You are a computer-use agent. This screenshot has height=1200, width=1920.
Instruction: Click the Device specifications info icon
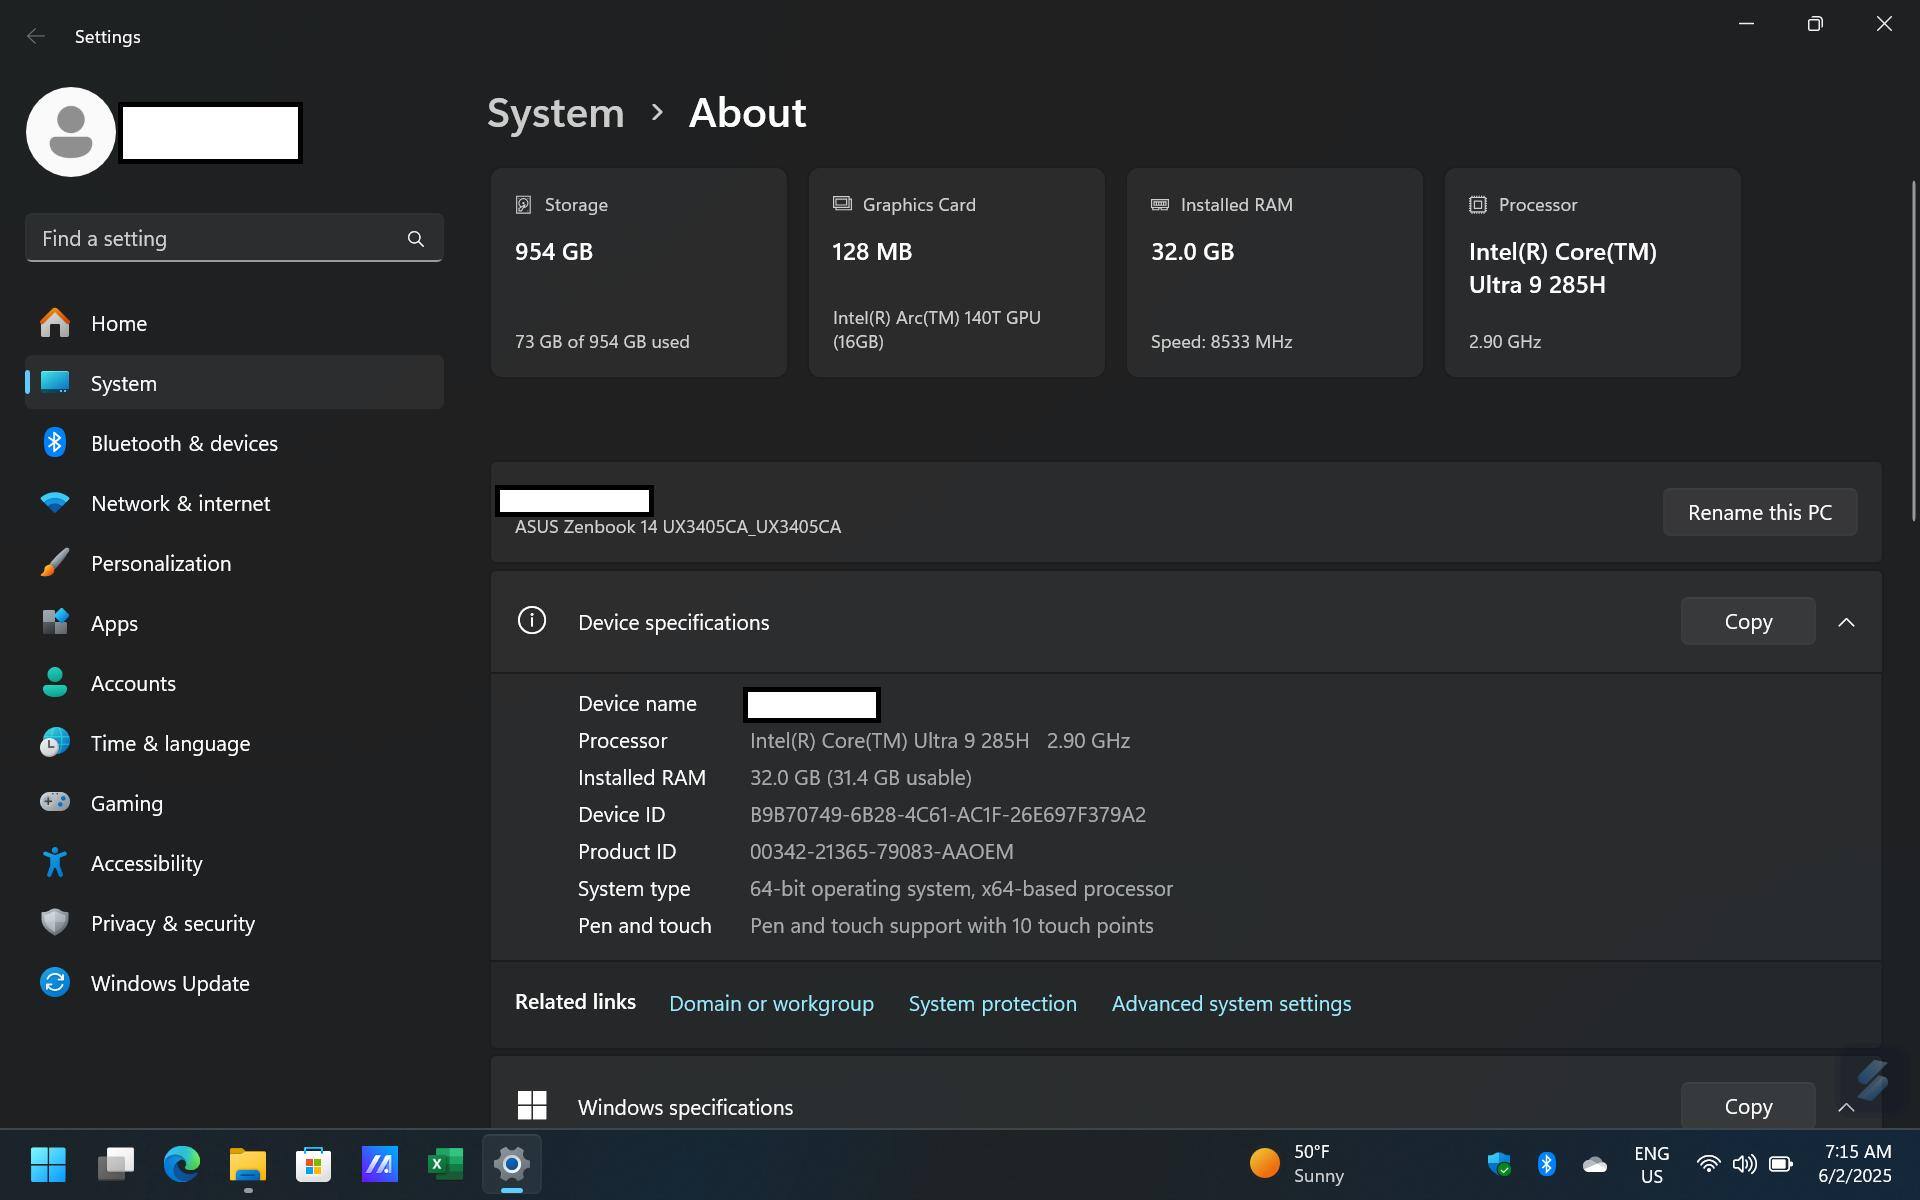pos(532,621)
